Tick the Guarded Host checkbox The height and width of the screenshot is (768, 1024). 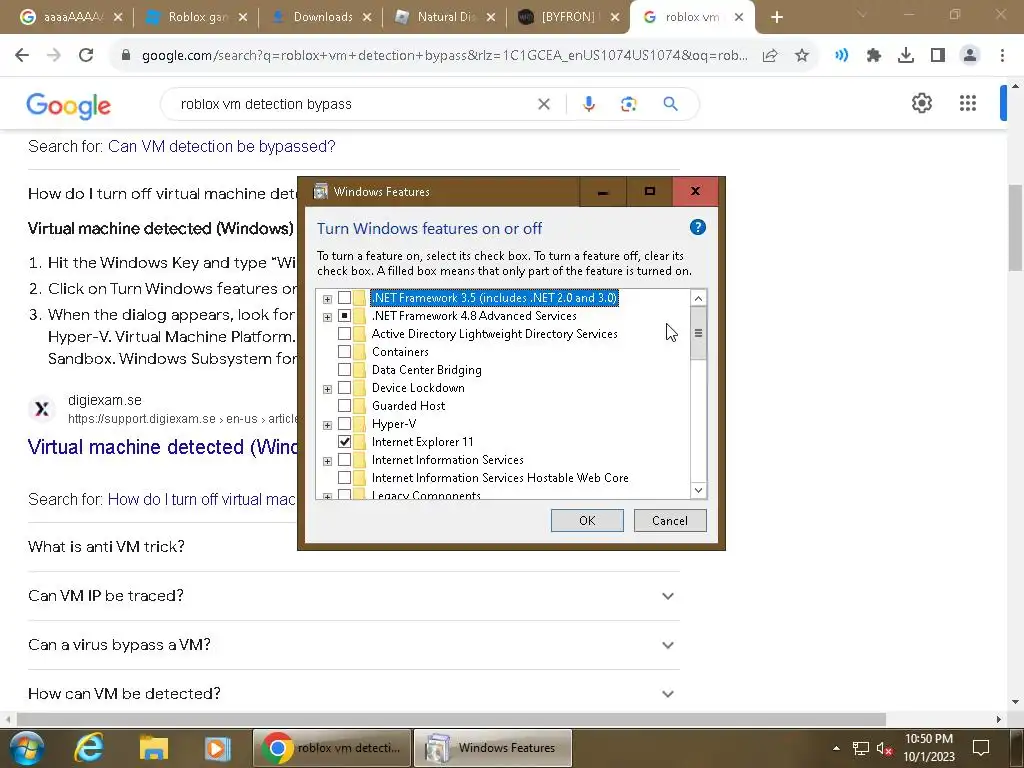(x=344, y=406)
